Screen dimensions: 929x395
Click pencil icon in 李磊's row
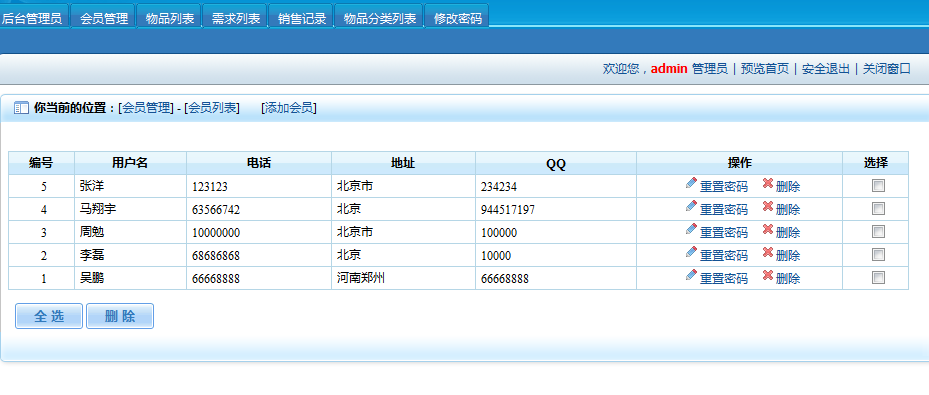pos(691,253)
